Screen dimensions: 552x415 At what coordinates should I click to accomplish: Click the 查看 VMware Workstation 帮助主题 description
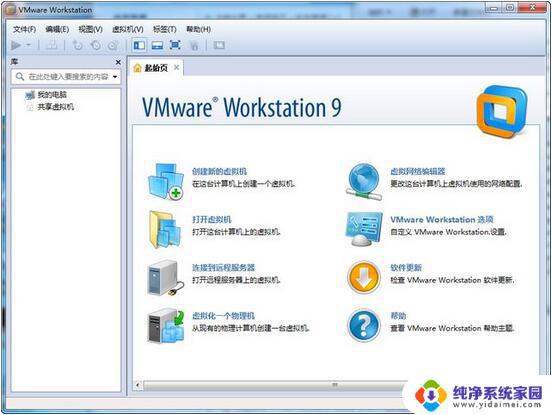tap(452, 328)
